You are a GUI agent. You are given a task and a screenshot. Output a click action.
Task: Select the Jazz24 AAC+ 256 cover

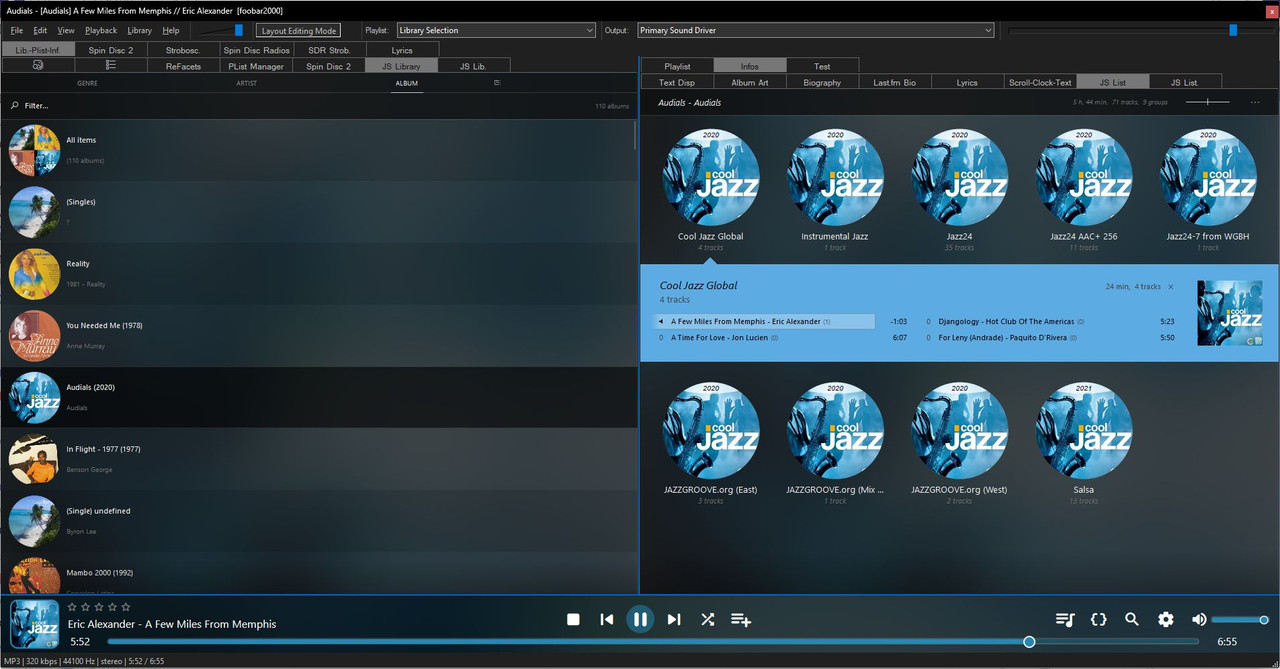point(1084,177)
